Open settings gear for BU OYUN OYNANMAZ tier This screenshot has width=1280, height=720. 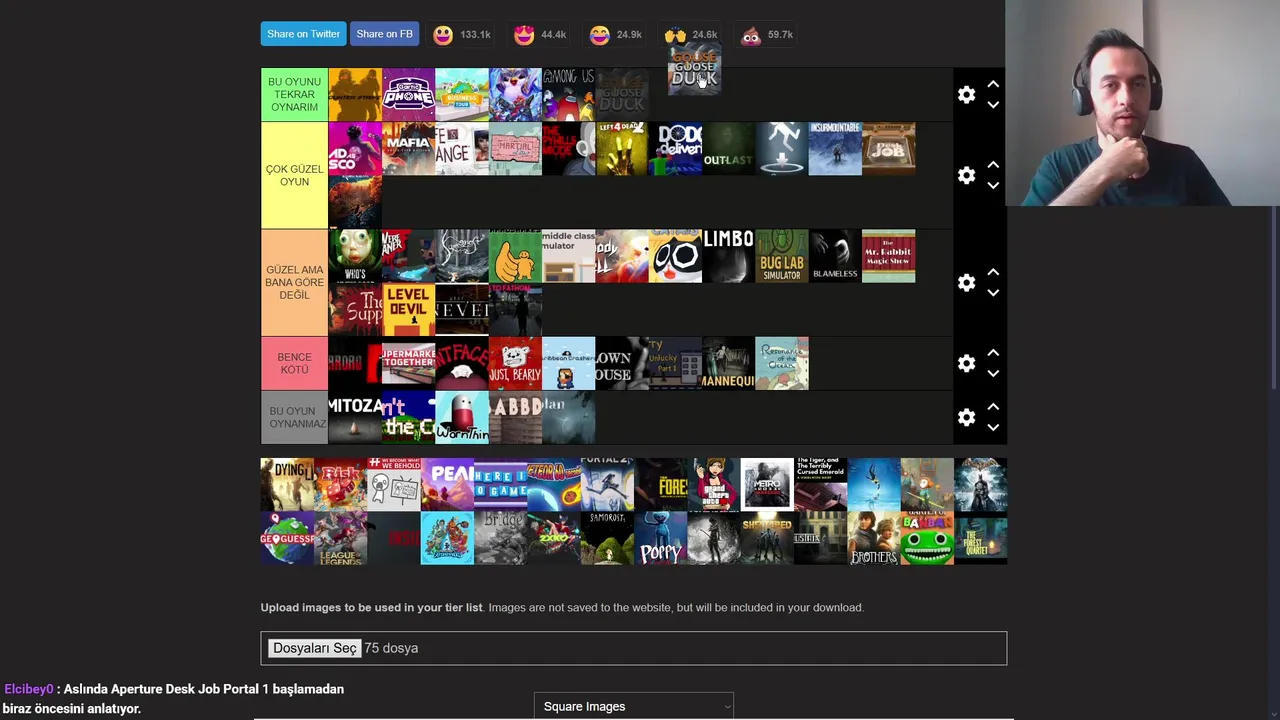click(x=966, y=417)
